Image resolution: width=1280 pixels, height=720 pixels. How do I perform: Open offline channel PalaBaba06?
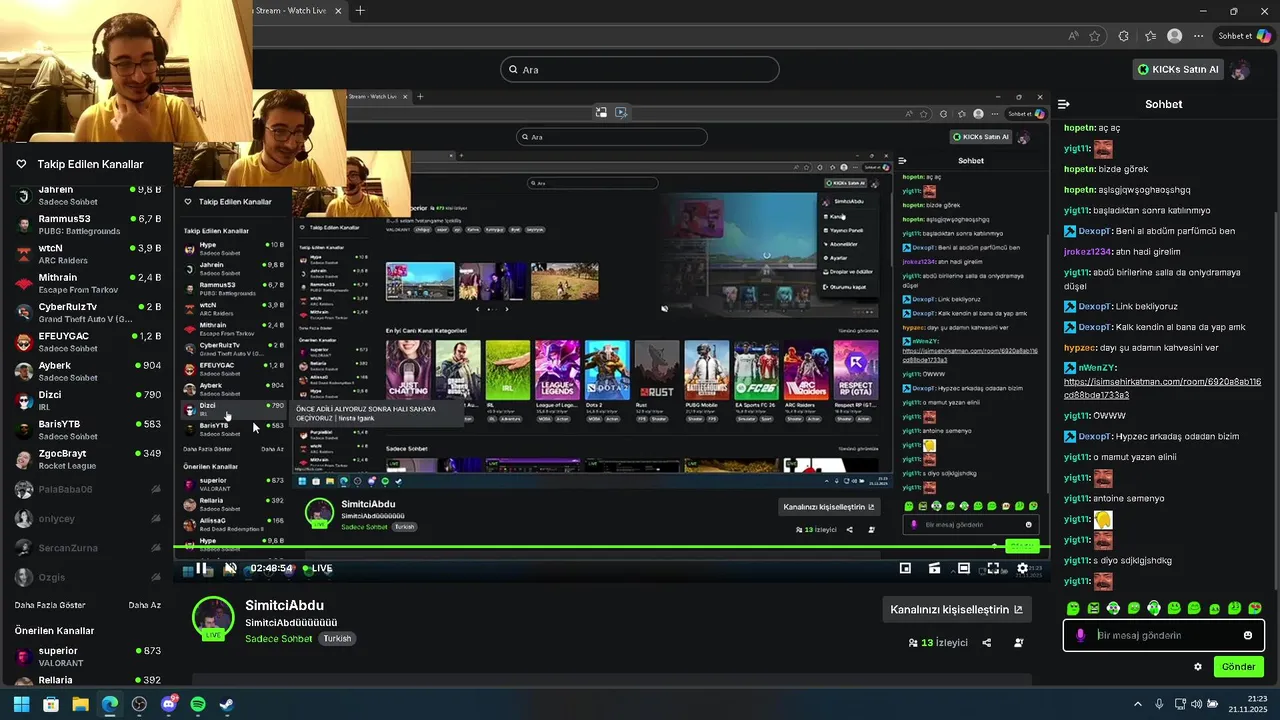coord(88,489)
